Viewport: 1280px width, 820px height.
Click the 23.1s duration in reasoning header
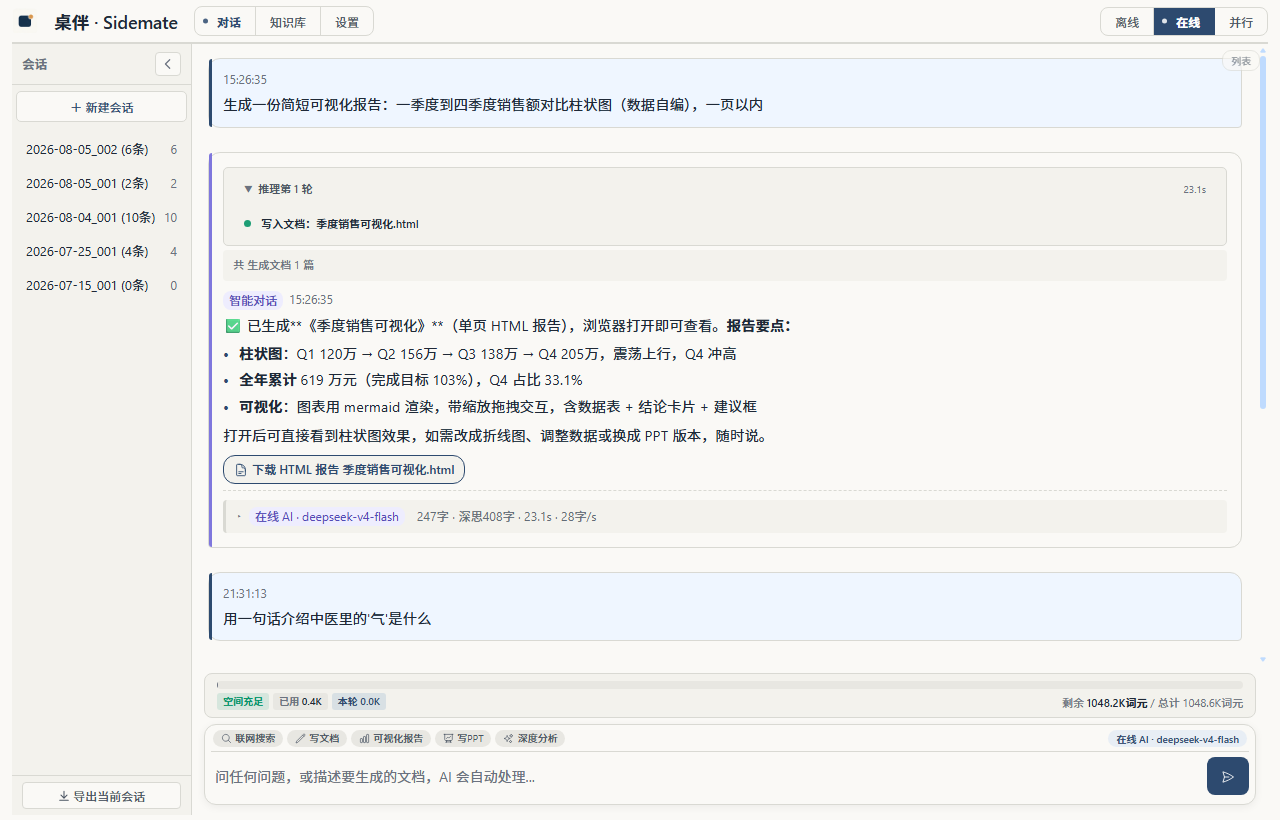pyautogui.click(x=1194, y=189)
